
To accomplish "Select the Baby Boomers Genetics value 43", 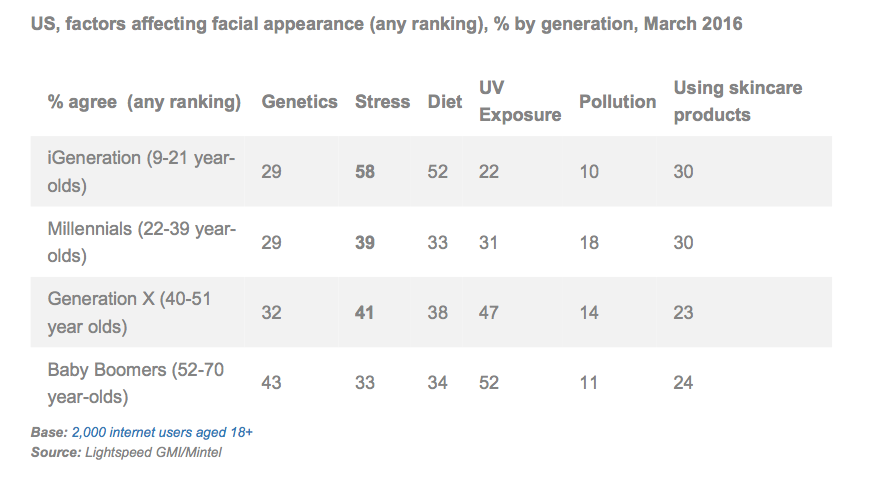I will [x=272, y=383].
